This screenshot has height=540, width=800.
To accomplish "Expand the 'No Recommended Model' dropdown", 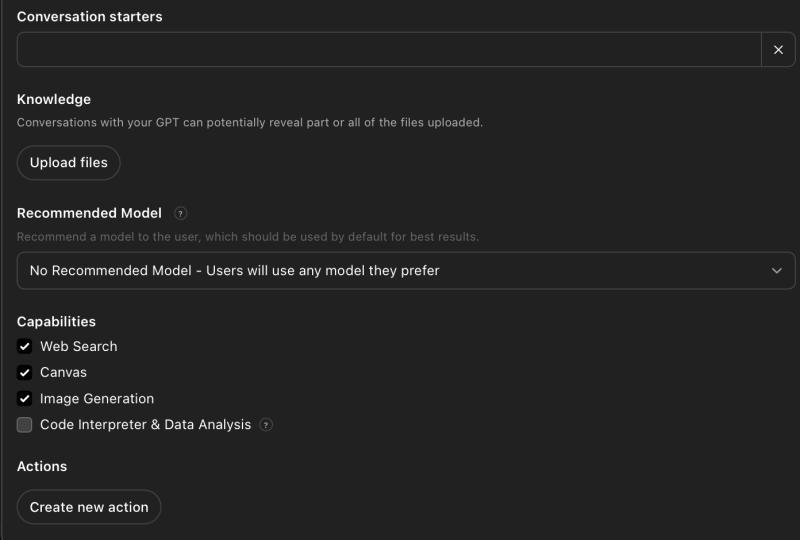I will tap(400, 271).
